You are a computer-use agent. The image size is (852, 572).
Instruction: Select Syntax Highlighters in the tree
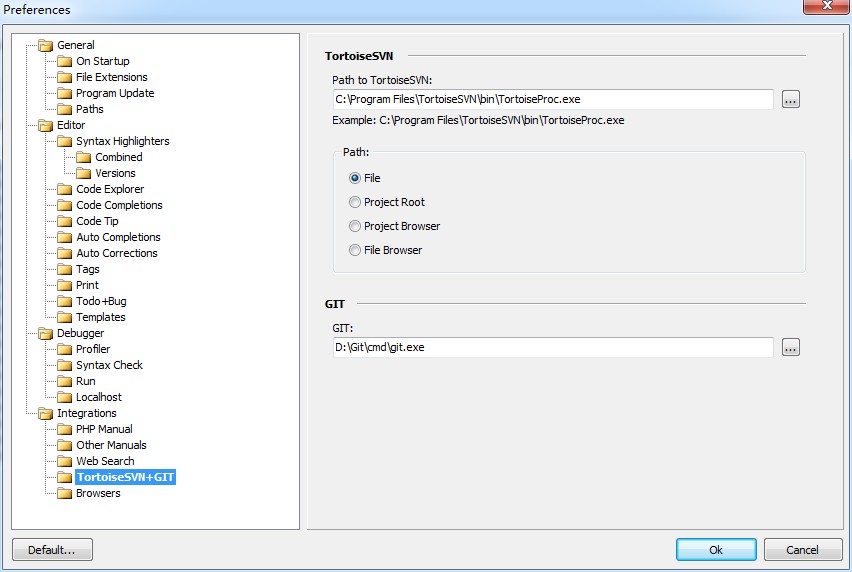point(123,141)
